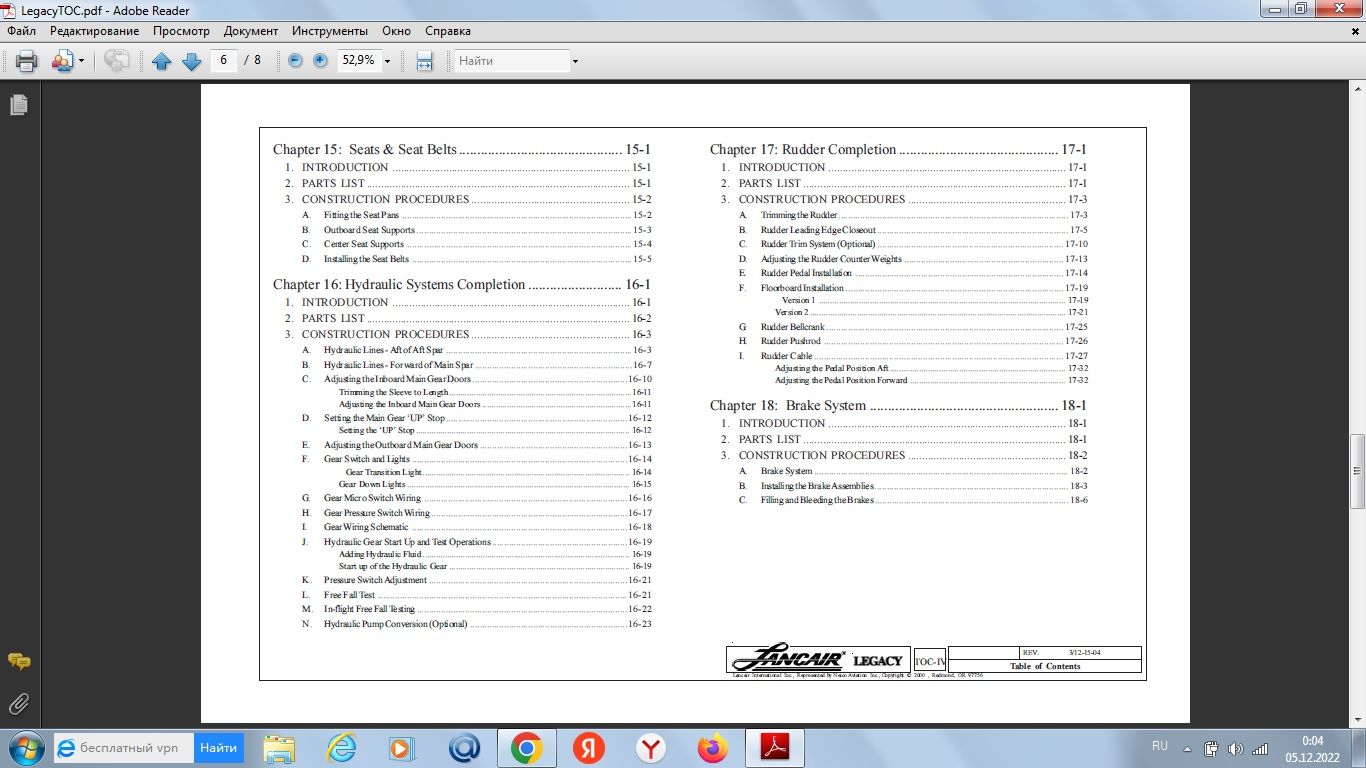Click the fit-width scrolling mode icon
The height and width of the screenshot is (768, 1366).
pyautogui.click(x=424, y=61)
